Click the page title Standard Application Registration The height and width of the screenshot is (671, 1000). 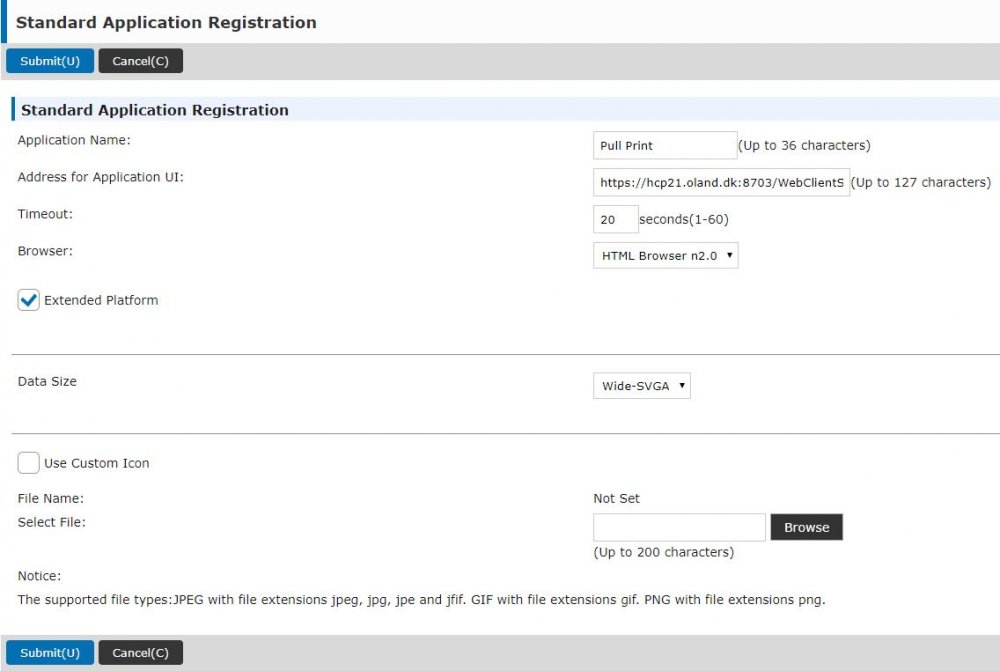pyautogui.click(x=166, y=22)
